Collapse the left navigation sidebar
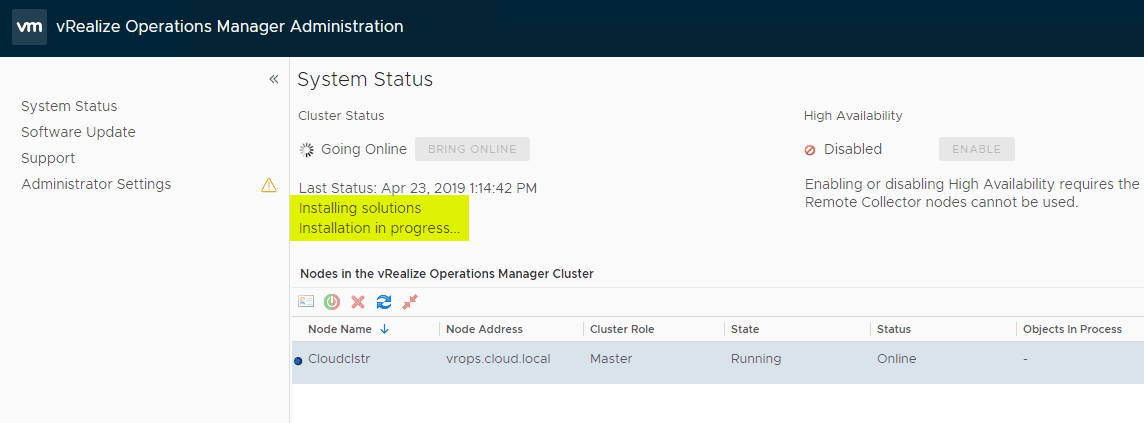Viewport: 1144px width, 423px height. click(273, 79)
